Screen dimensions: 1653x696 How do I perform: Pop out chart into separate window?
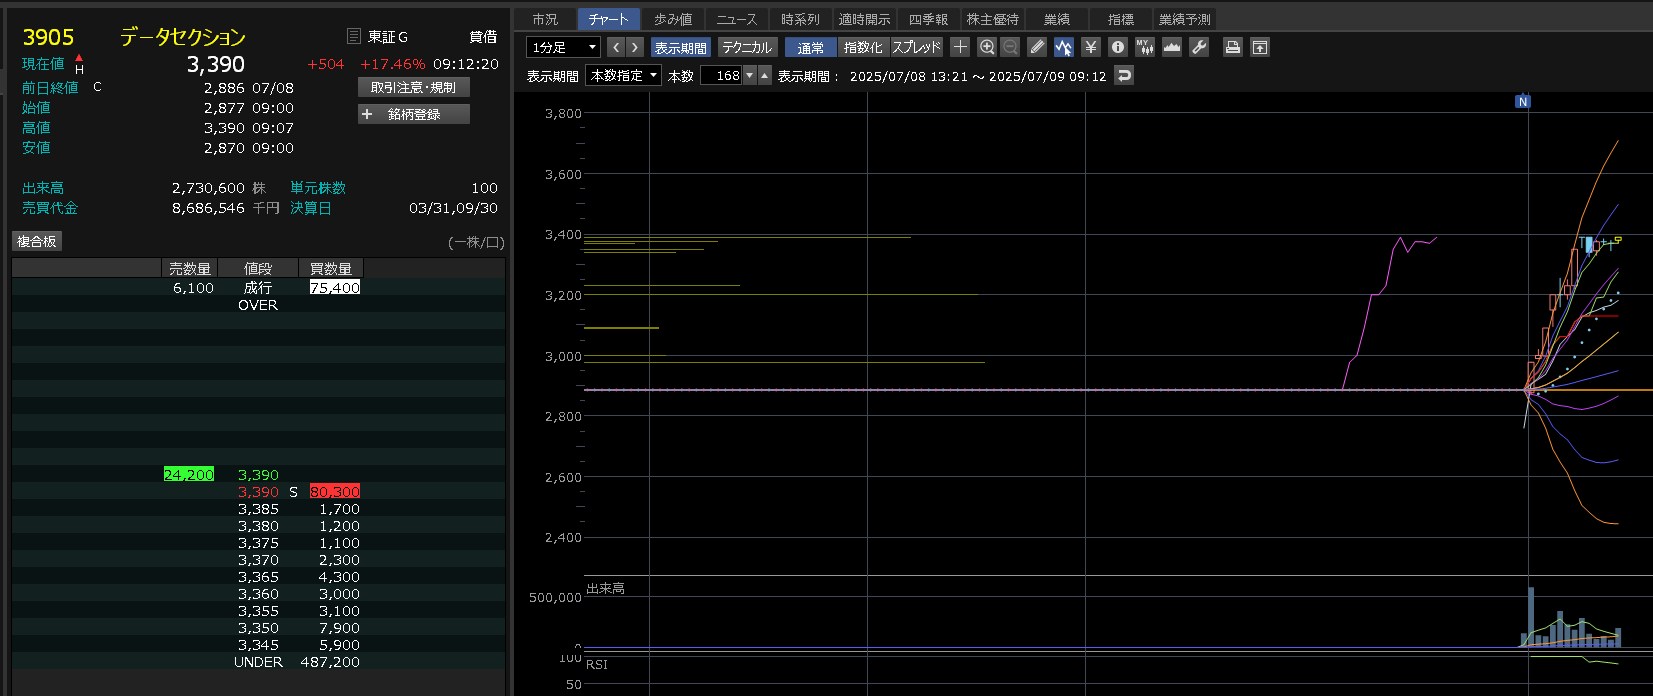click(1260, 47)
